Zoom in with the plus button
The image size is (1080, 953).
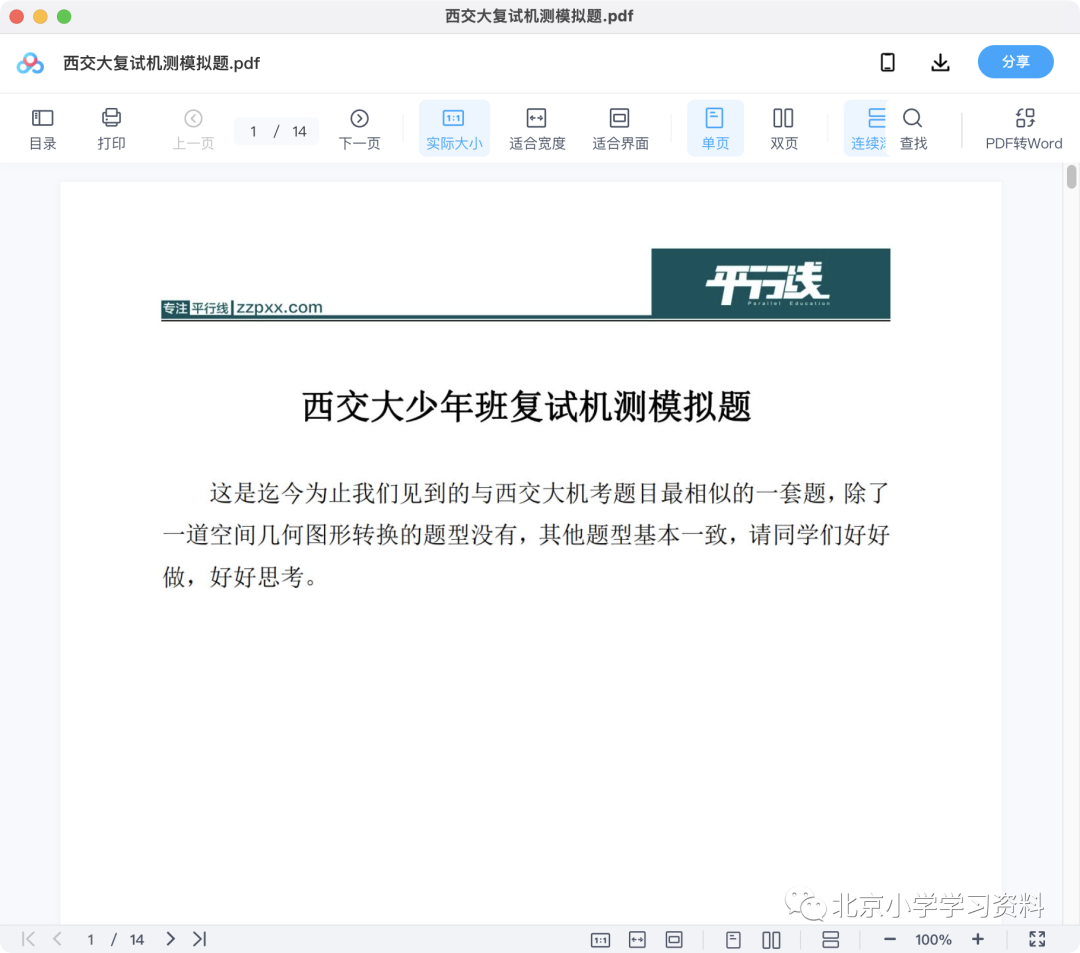click(978, 939)
